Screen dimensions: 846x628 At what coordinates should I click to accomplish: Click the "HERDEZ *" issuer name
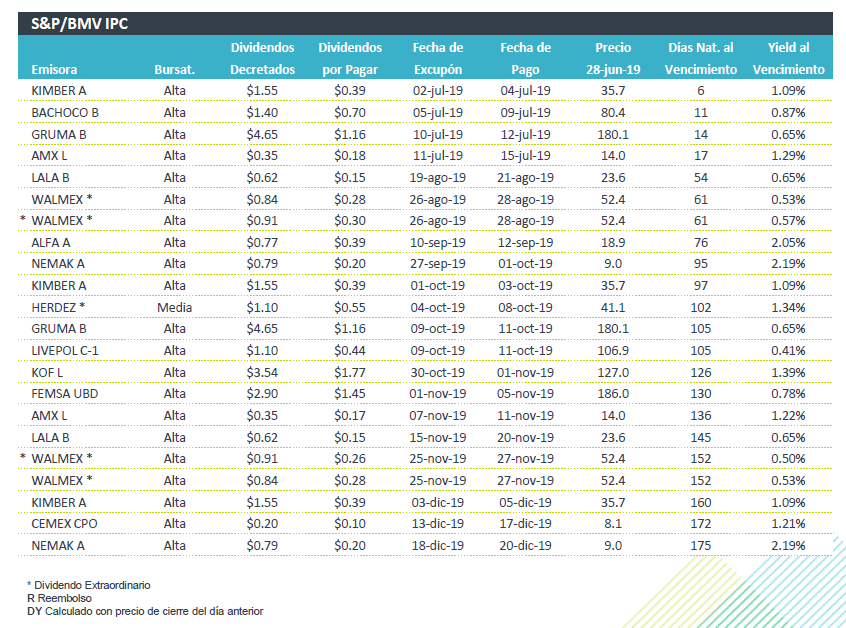[58, 308]
